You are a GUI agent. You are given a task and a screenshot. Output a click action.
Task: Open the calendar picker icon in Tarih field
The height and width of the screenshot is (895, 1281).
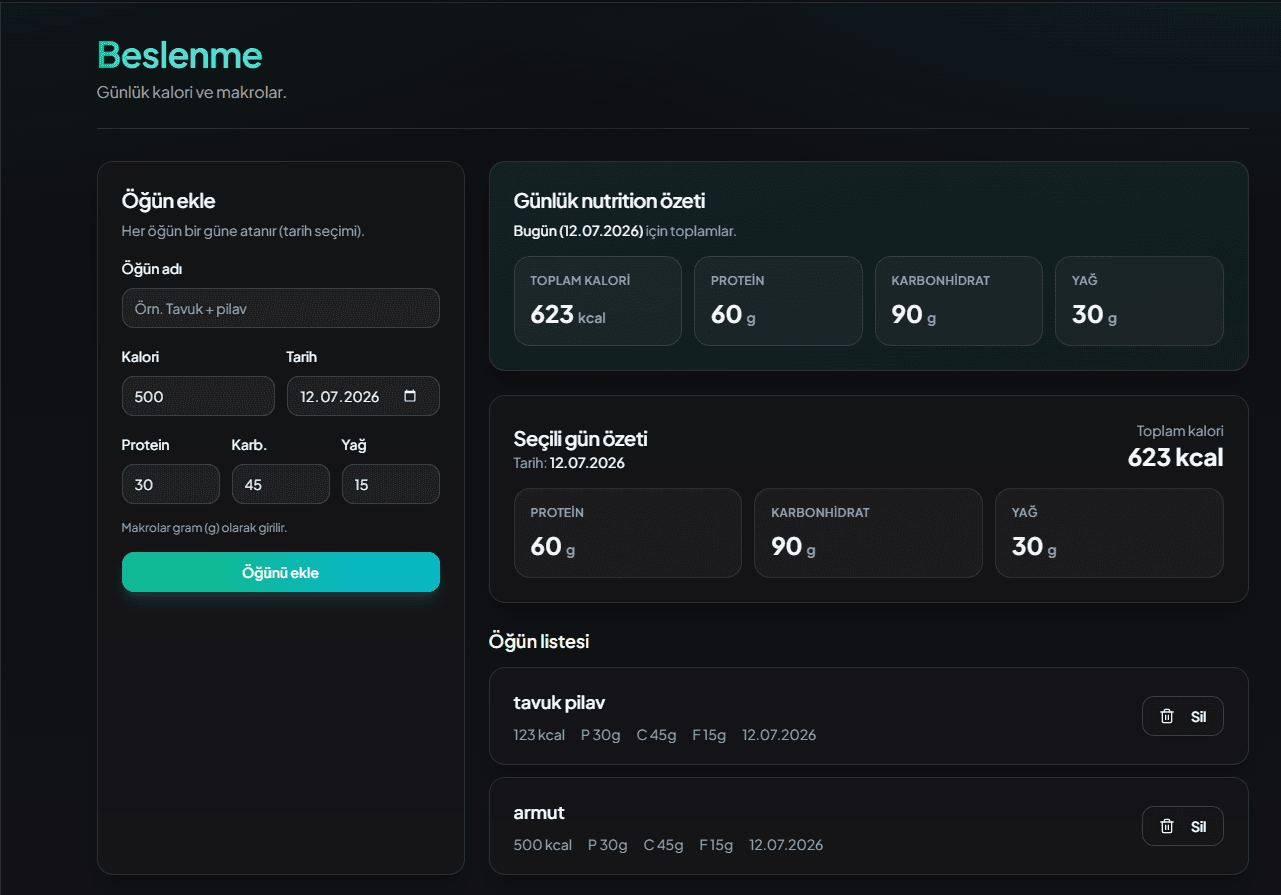coord(410,396)
